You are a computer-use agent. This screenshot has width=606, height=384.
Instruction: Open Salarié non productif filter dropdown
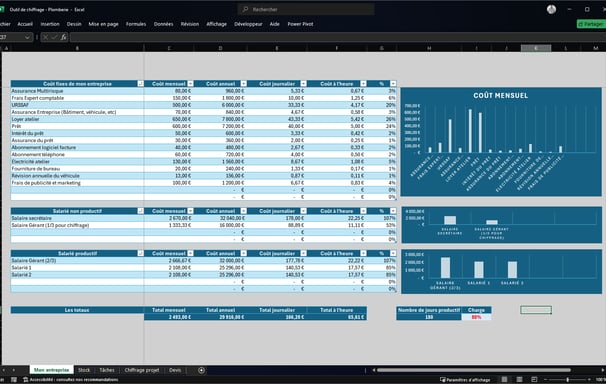(x=140, y=211)
